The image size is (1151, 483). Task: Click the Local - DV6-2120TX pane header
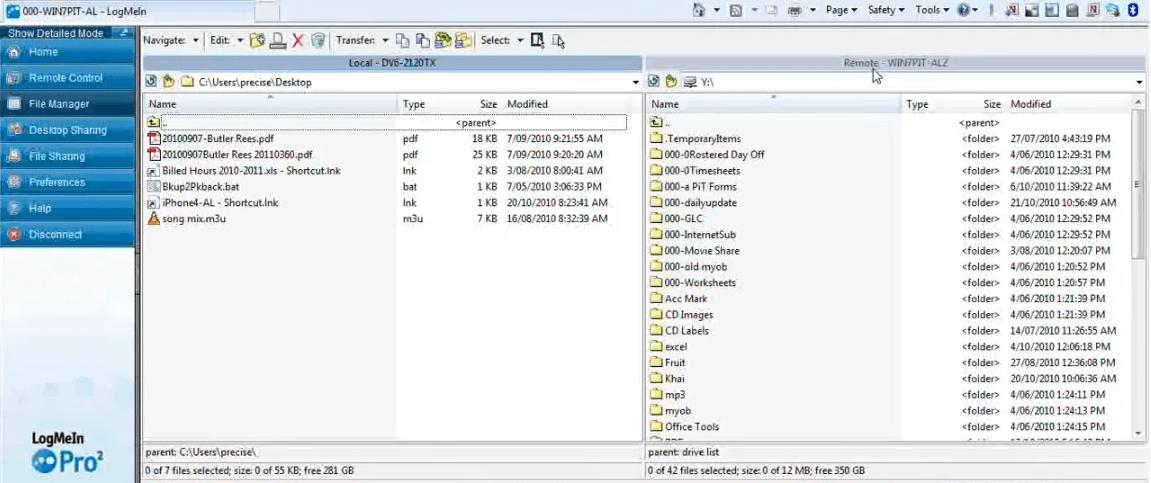tap(393, 63)
